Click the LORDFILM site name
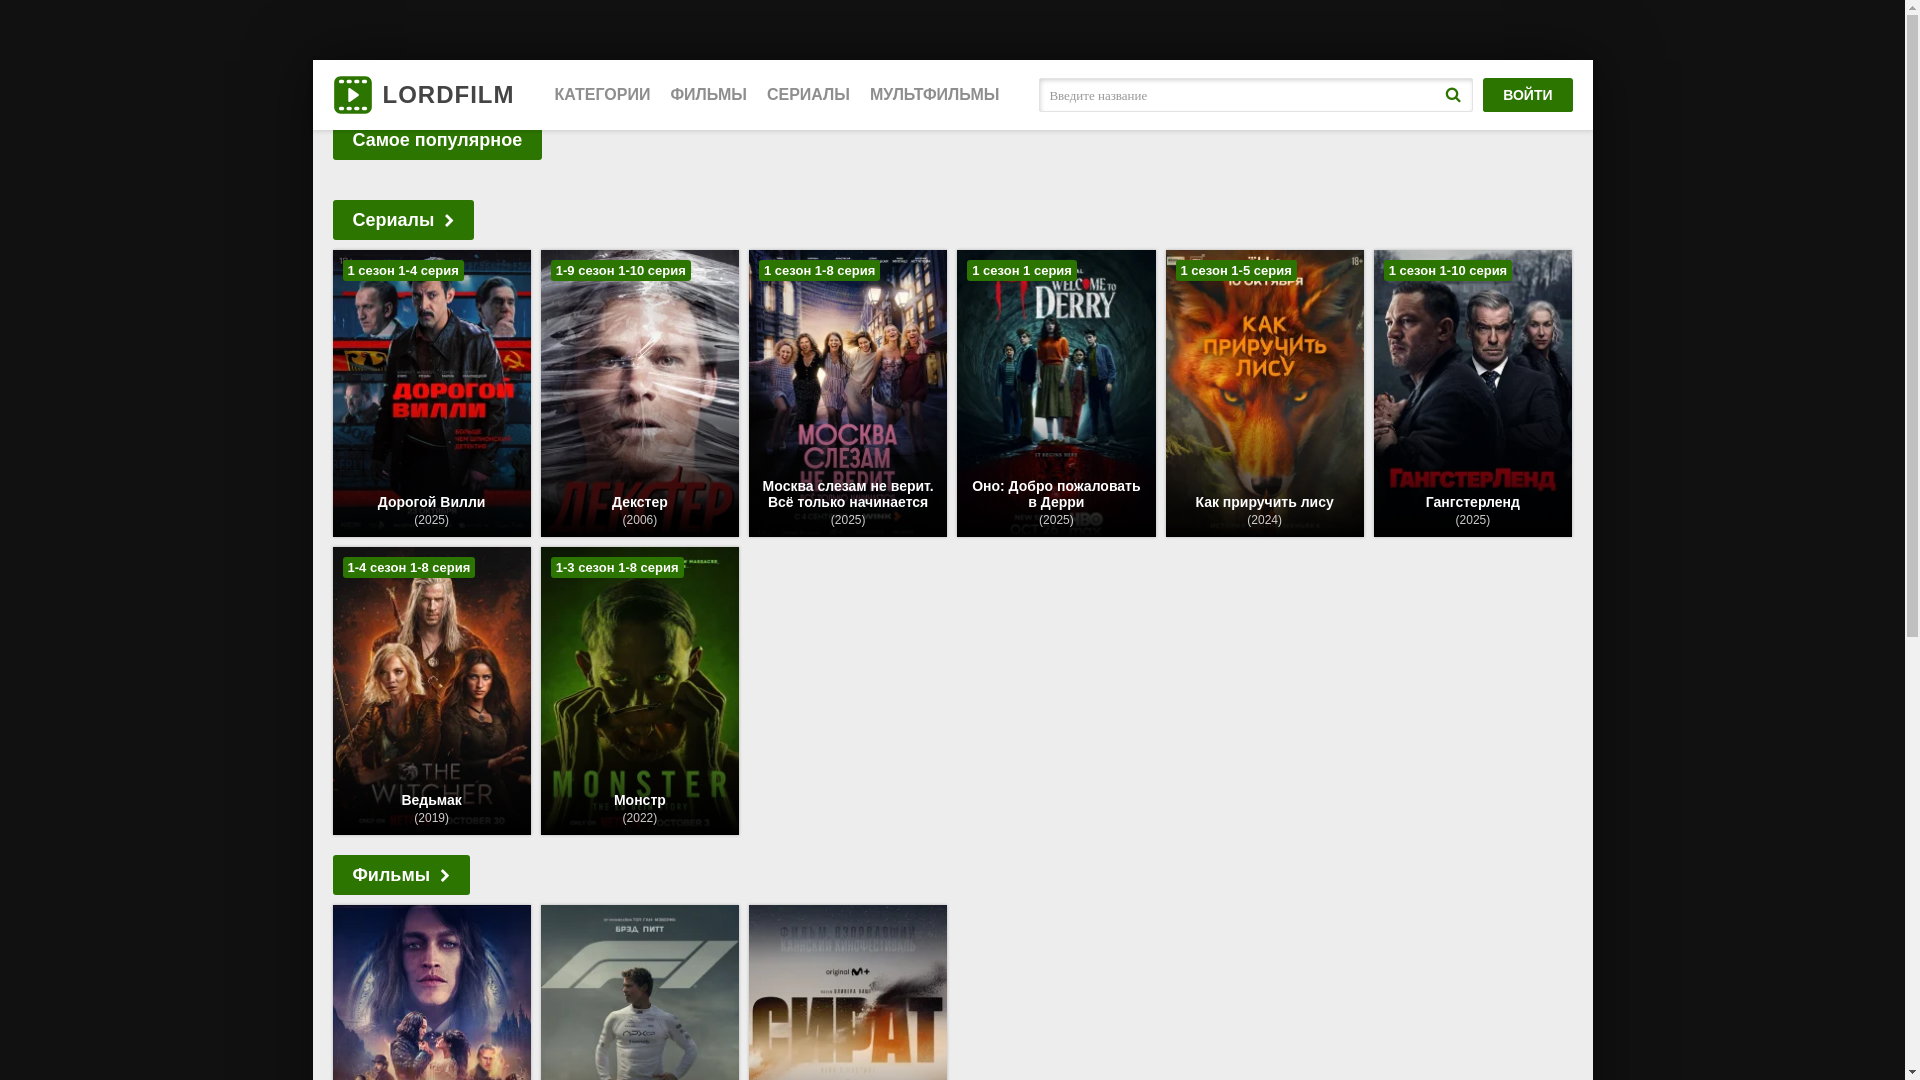The width and height of the screenshot is (1920, 1080). [x=448, y=95]
